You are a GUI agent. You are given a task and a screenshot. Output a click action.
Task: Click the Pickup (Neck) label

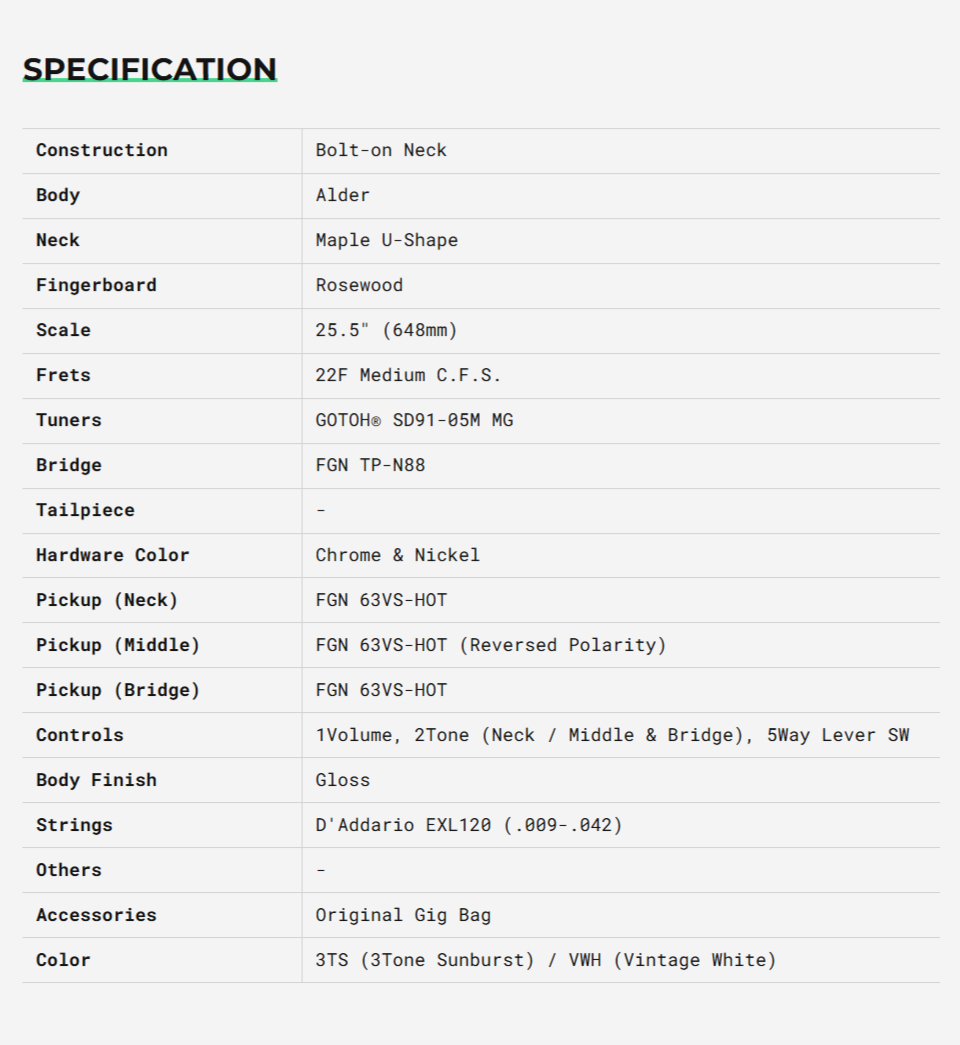click(x=107, y=600)
